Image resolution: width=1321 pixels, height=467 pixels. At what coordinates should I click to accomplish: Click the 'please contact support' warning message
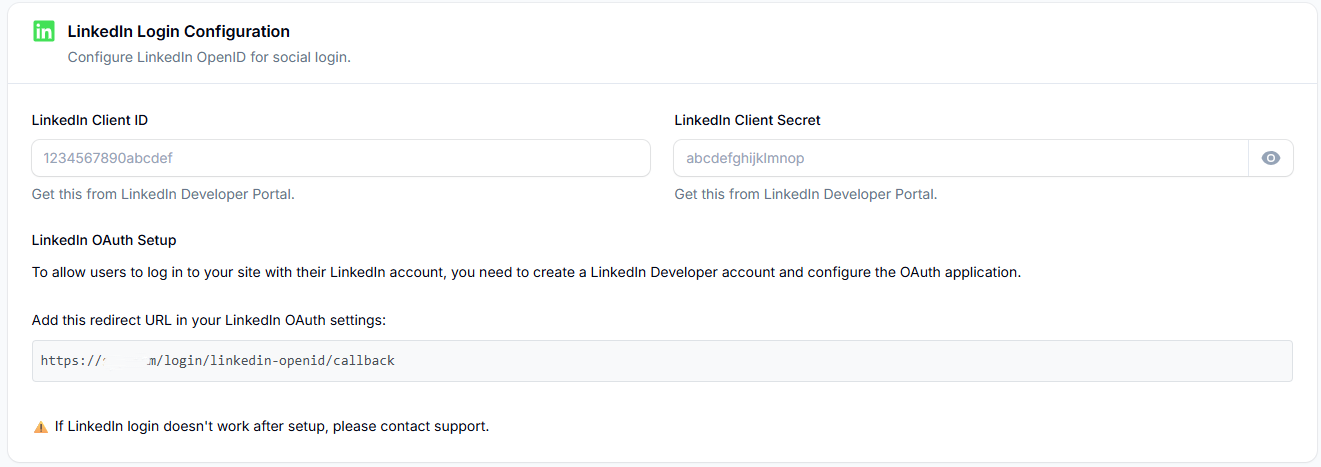point(272,426)
